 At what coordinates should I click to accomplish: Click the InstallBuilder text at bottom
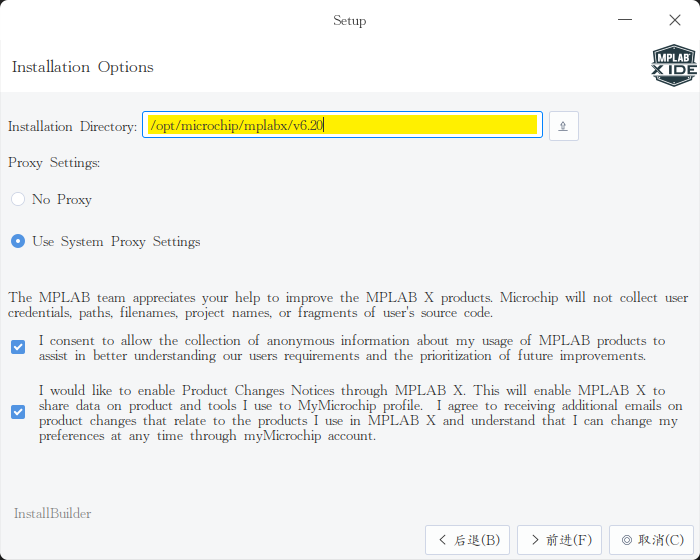click(x=52, y=514)
